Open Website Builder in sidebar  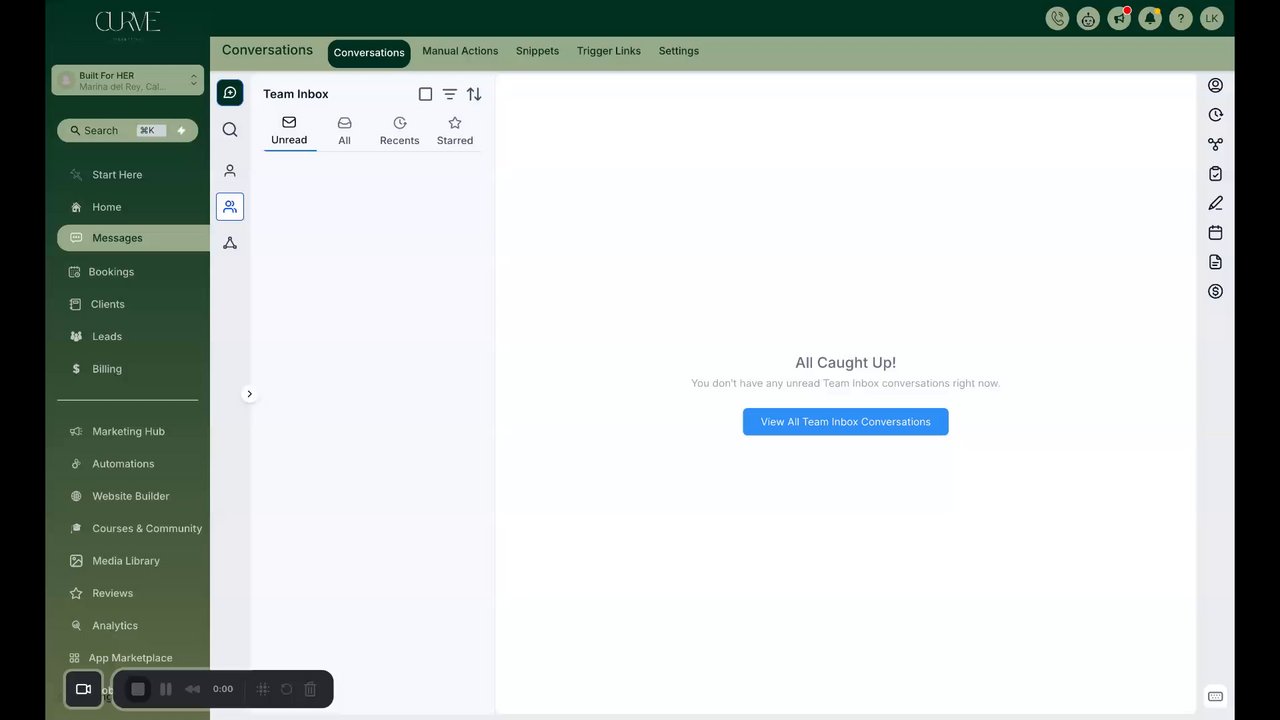tap(130, 496)
